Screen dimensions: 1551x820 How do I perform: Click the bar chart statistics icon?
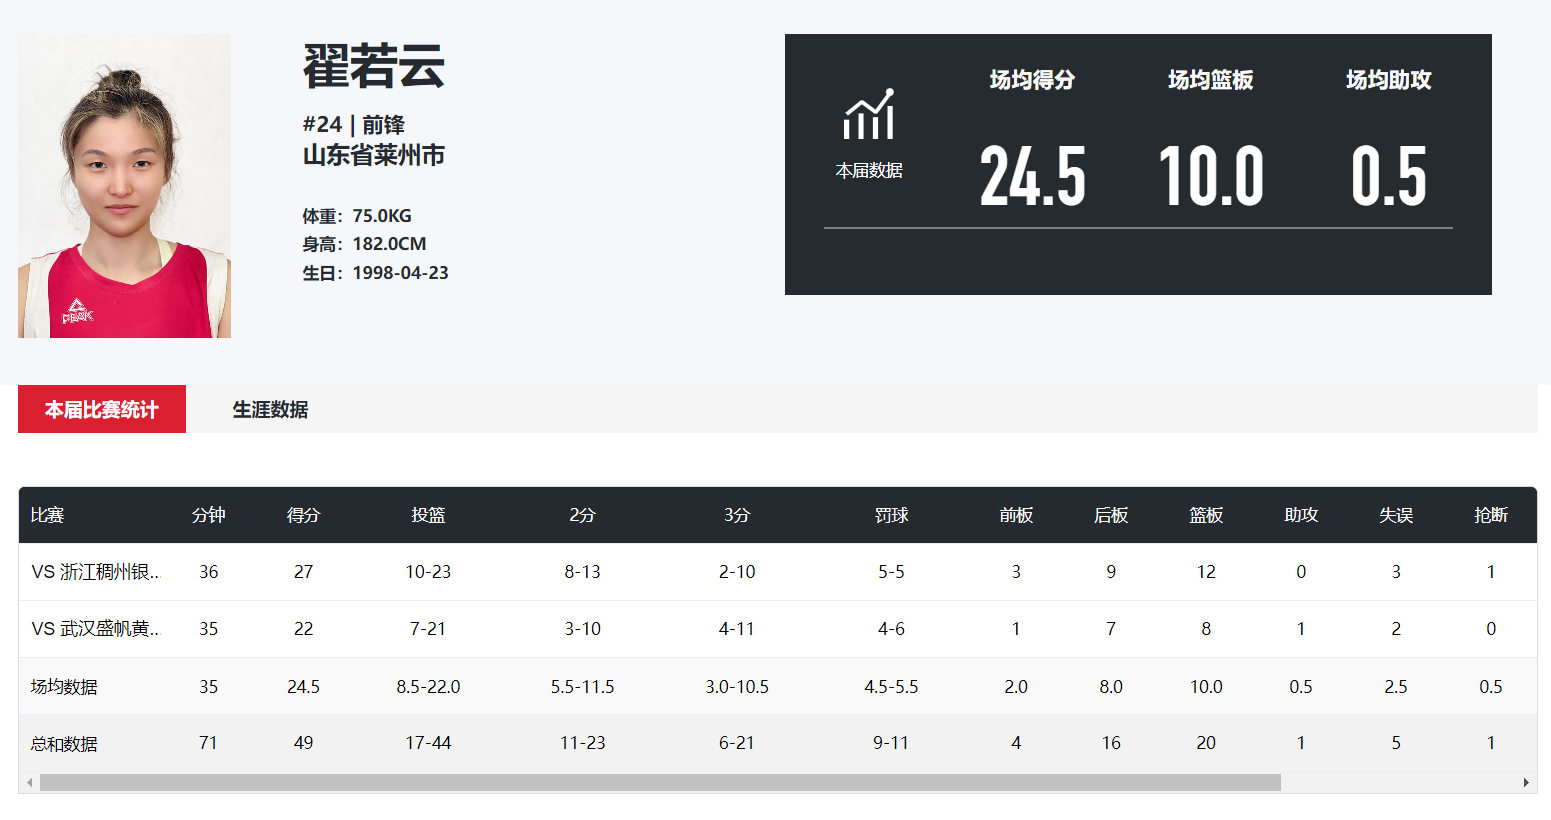coord(868,115)
